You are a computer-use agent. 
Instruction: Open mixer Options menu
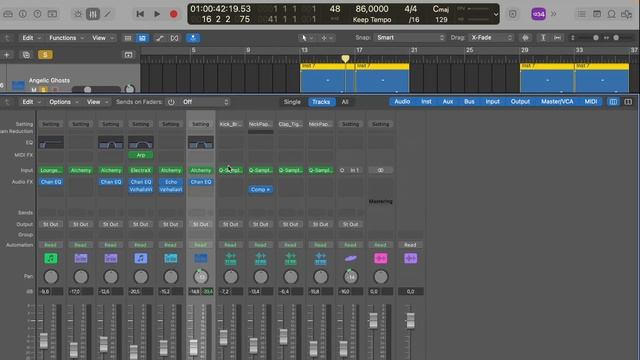tap(64, 102)
